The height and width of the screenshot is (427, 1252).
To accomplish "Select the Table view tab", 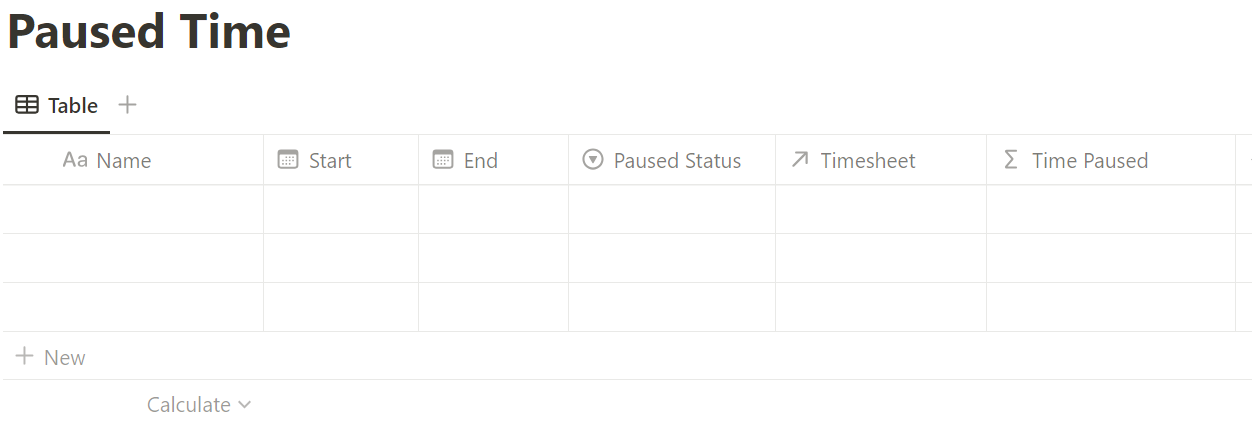I will pyautogui.click(x=57, y=105).
